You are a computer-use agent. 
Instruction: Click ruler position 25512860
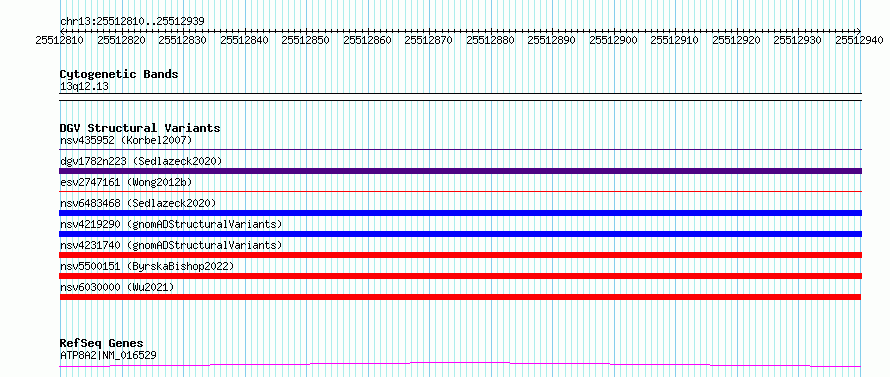coord(368,40)
